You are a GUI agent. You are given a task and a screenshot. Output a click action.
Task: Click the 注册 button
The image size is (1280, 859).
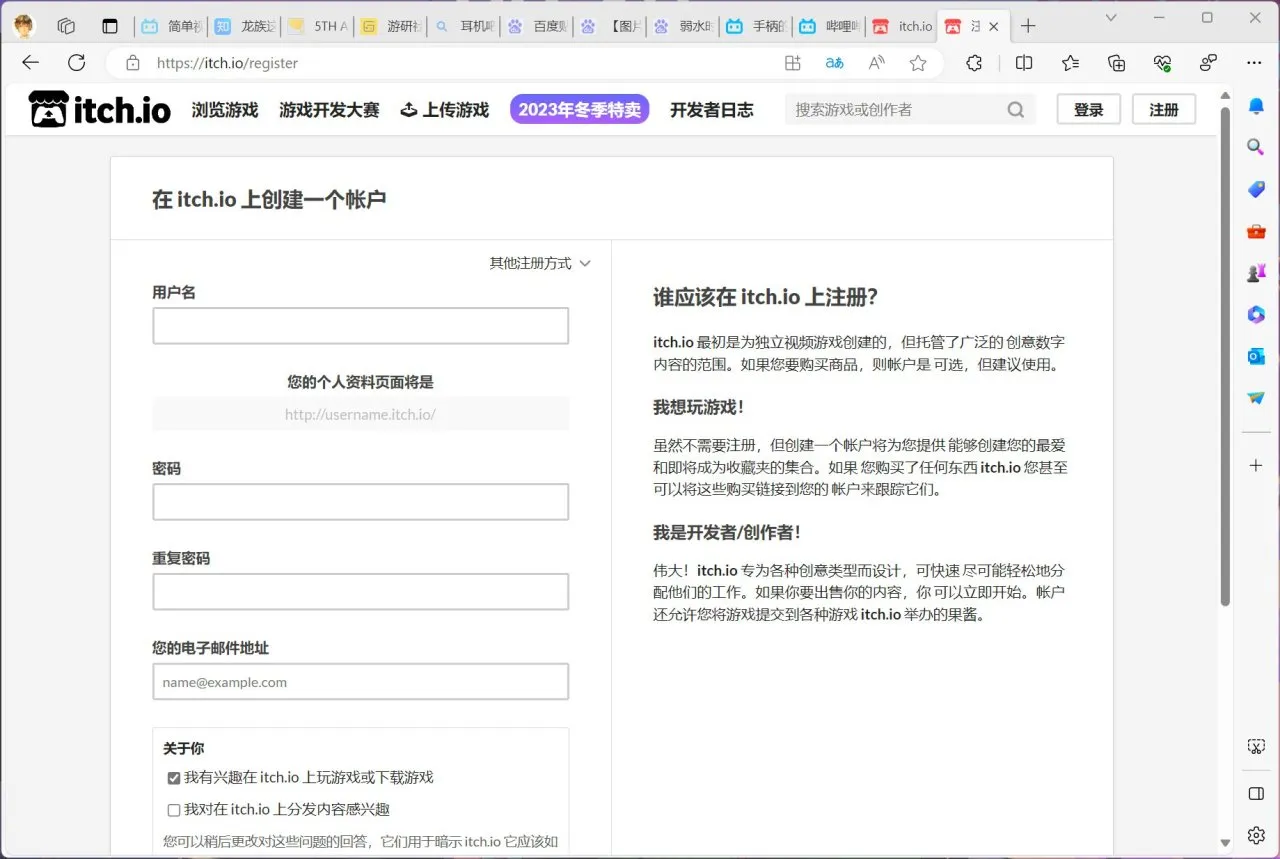(x=1164, y=109)
